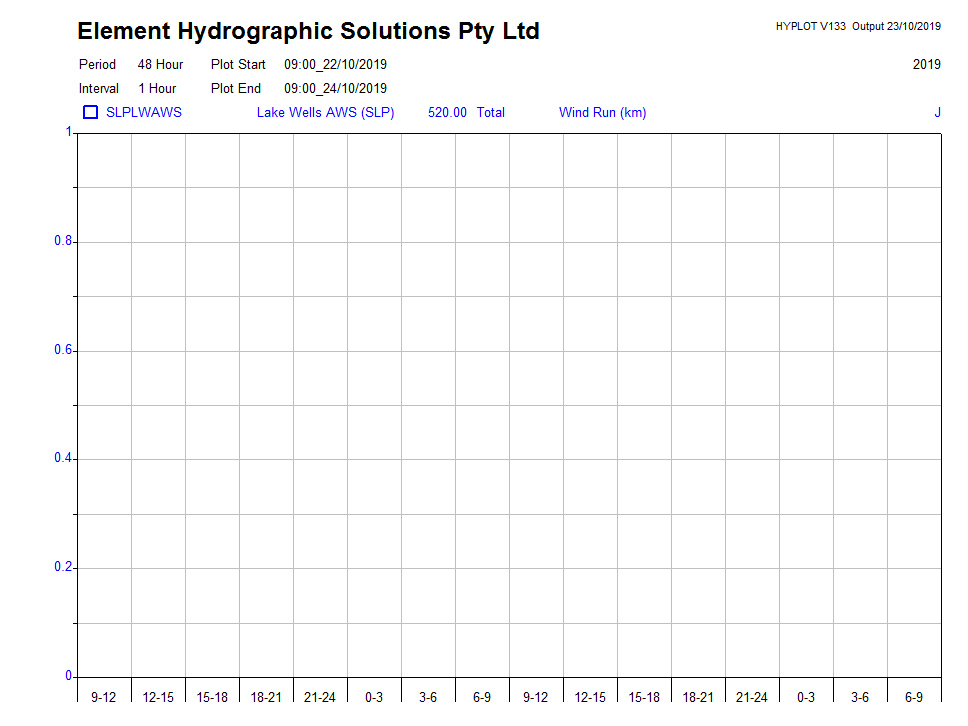Select the Plot Start value 09:00_22/10/2019
Viewport: 968px width, 726px height.
pos(335,64)
